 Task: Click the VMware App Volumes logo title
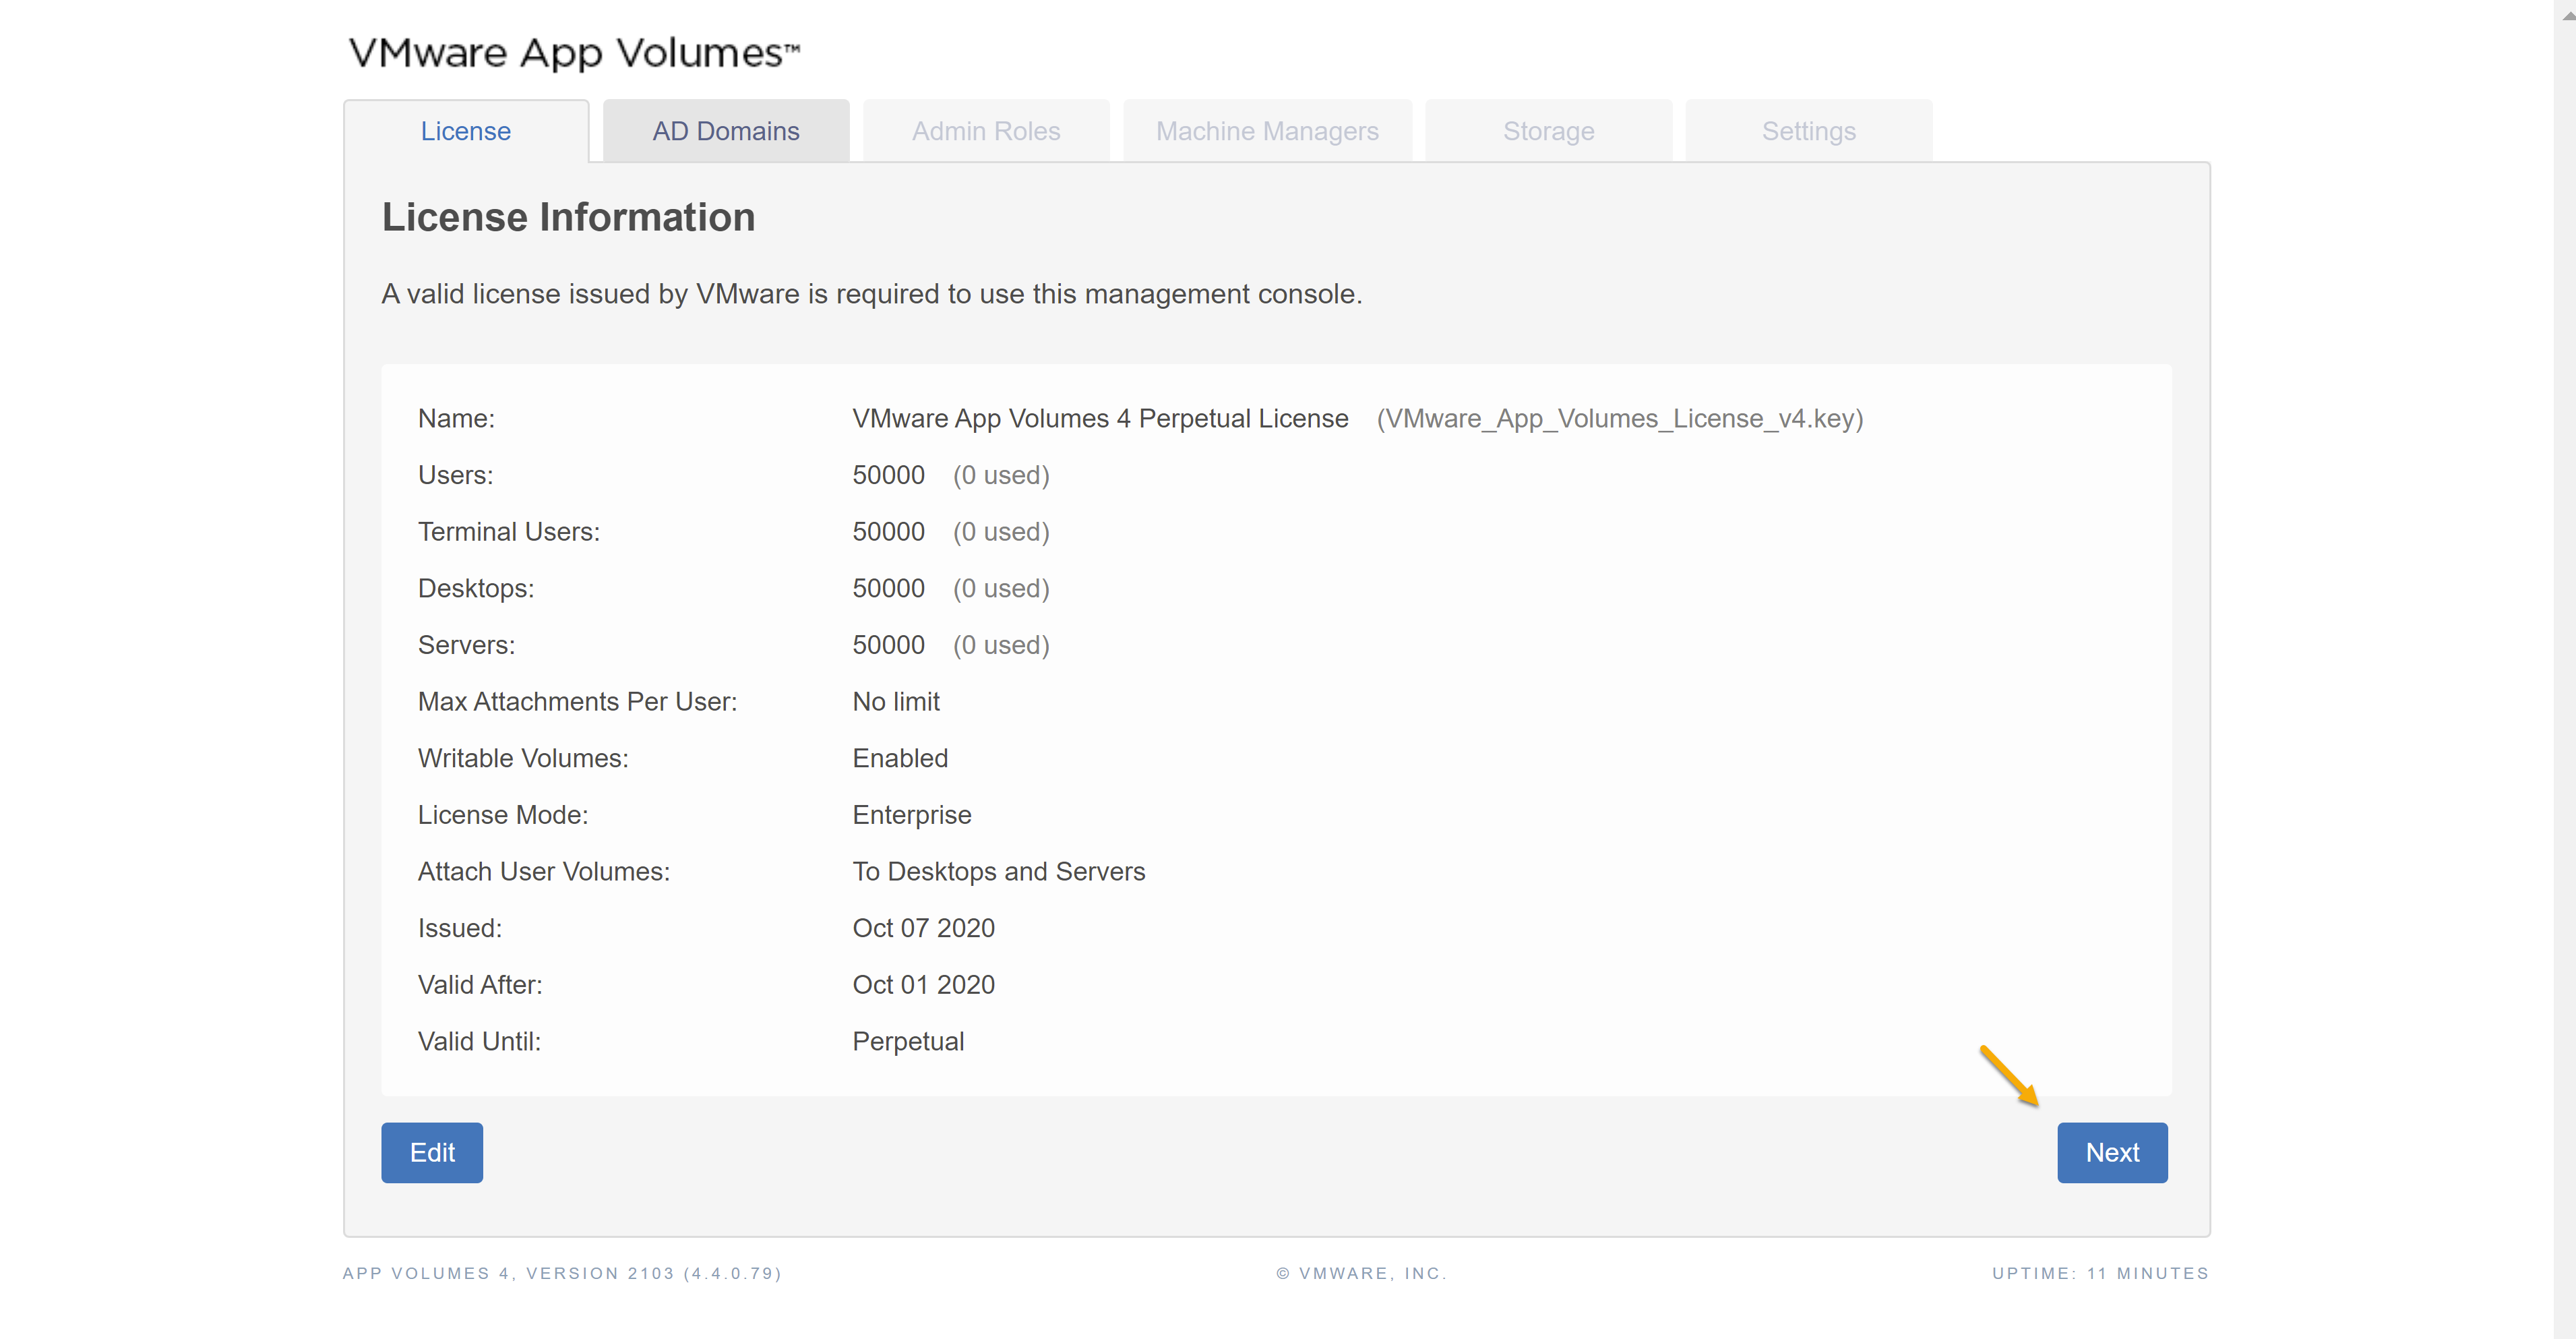click(574, 53)
